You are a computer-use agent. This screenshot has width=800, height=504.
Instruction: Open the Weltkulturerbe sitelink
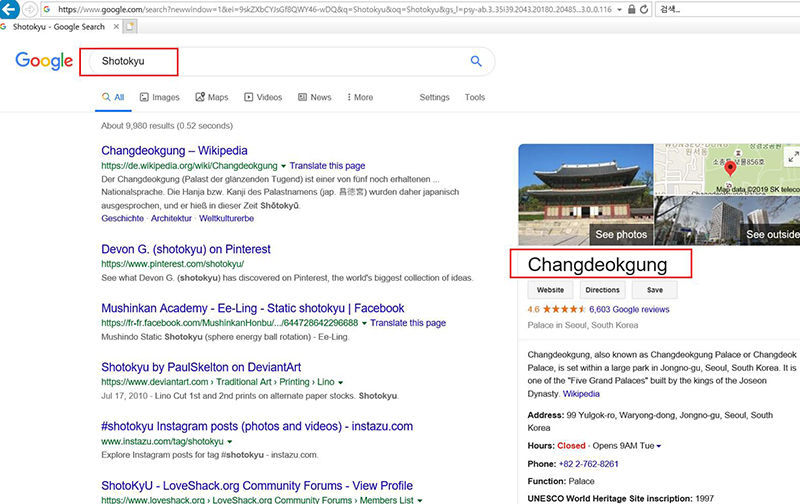point(226,218)
